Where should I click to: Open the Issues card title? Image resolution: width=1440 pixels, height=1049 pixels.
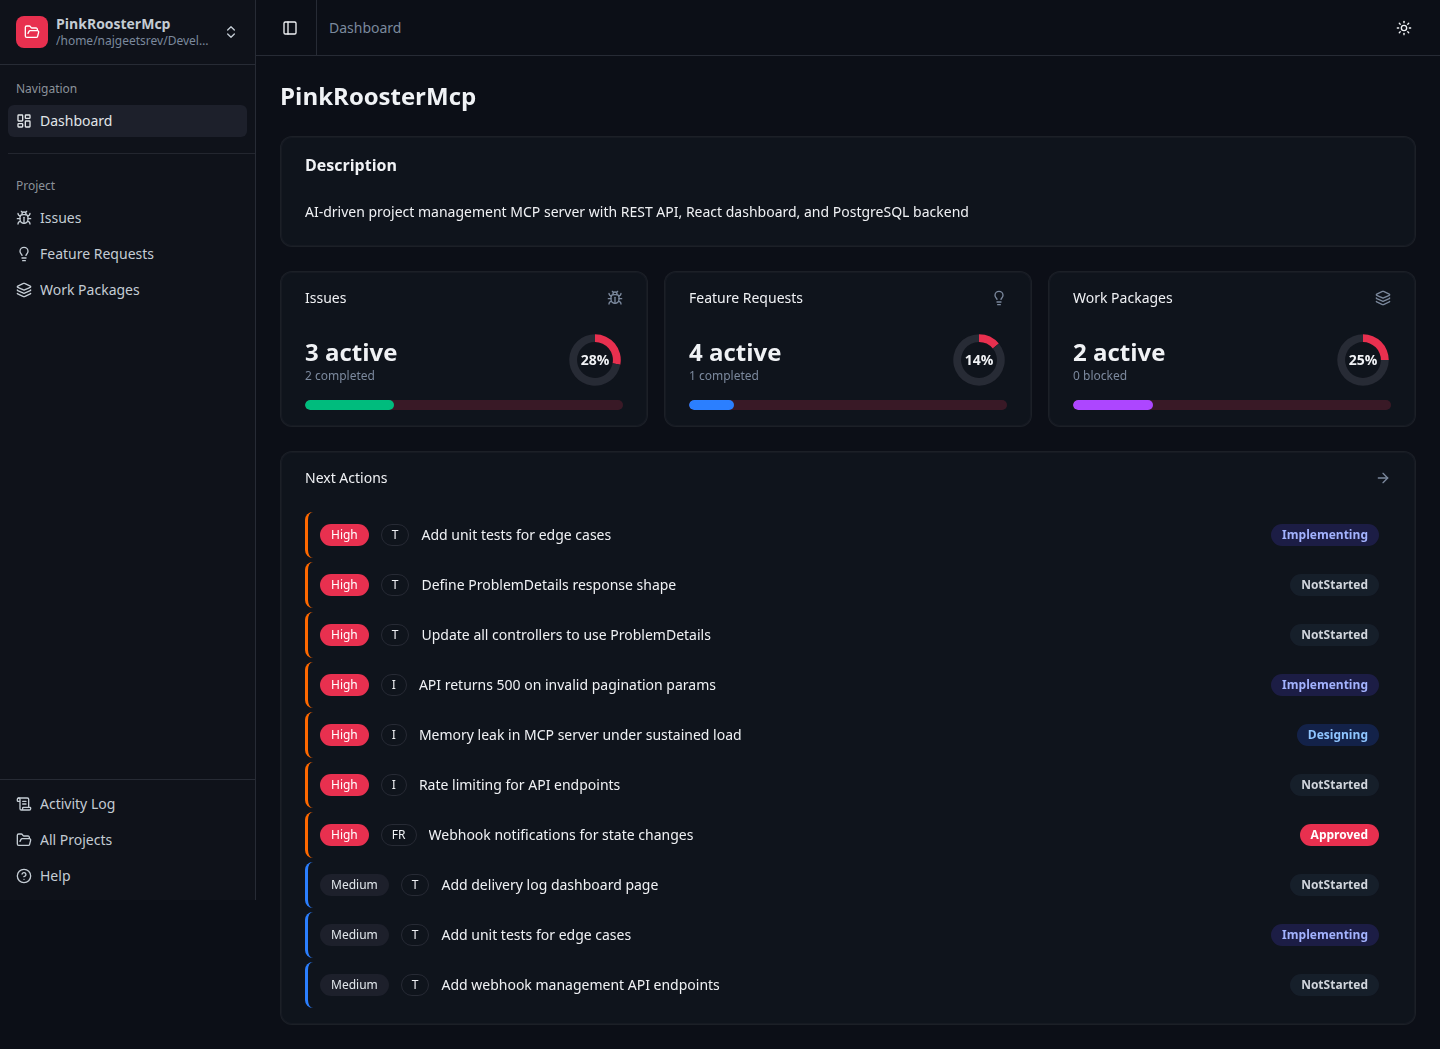(x=326, y=298)
